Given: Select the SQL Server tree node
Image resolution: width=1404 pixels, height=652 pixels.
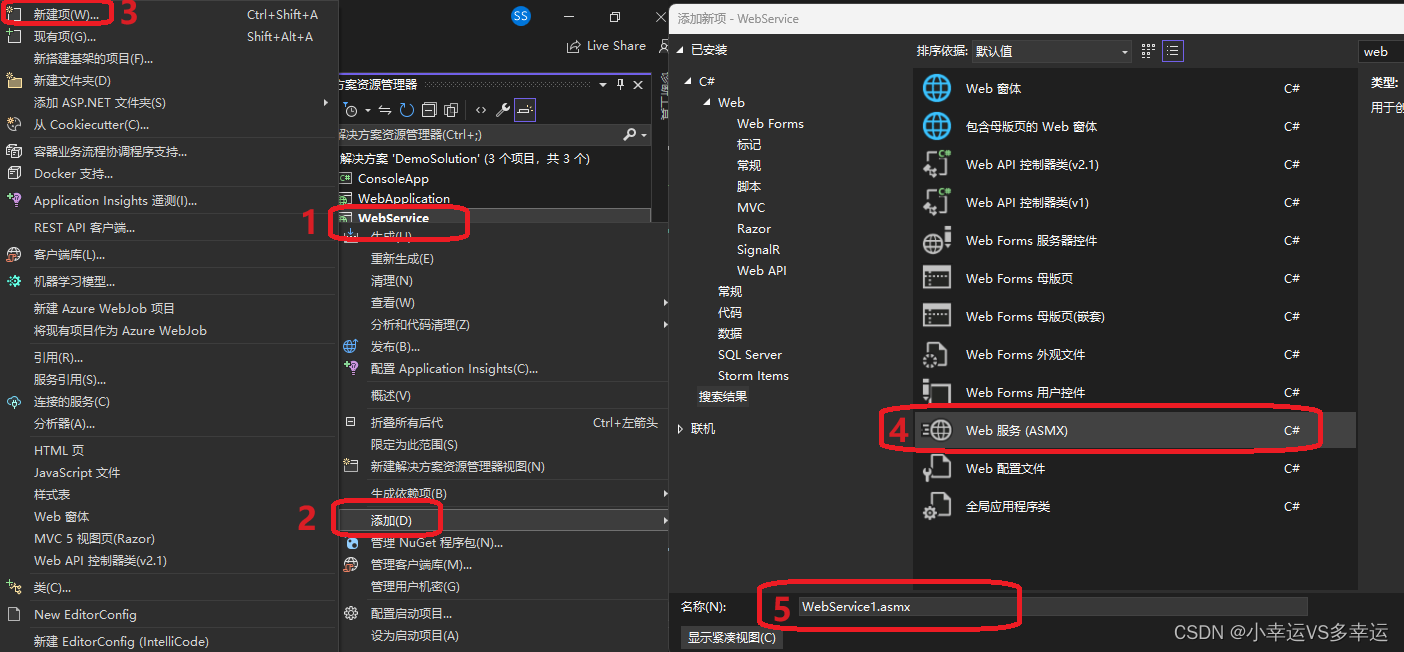Looking at the screenshot, I should (x=750, y=354).
